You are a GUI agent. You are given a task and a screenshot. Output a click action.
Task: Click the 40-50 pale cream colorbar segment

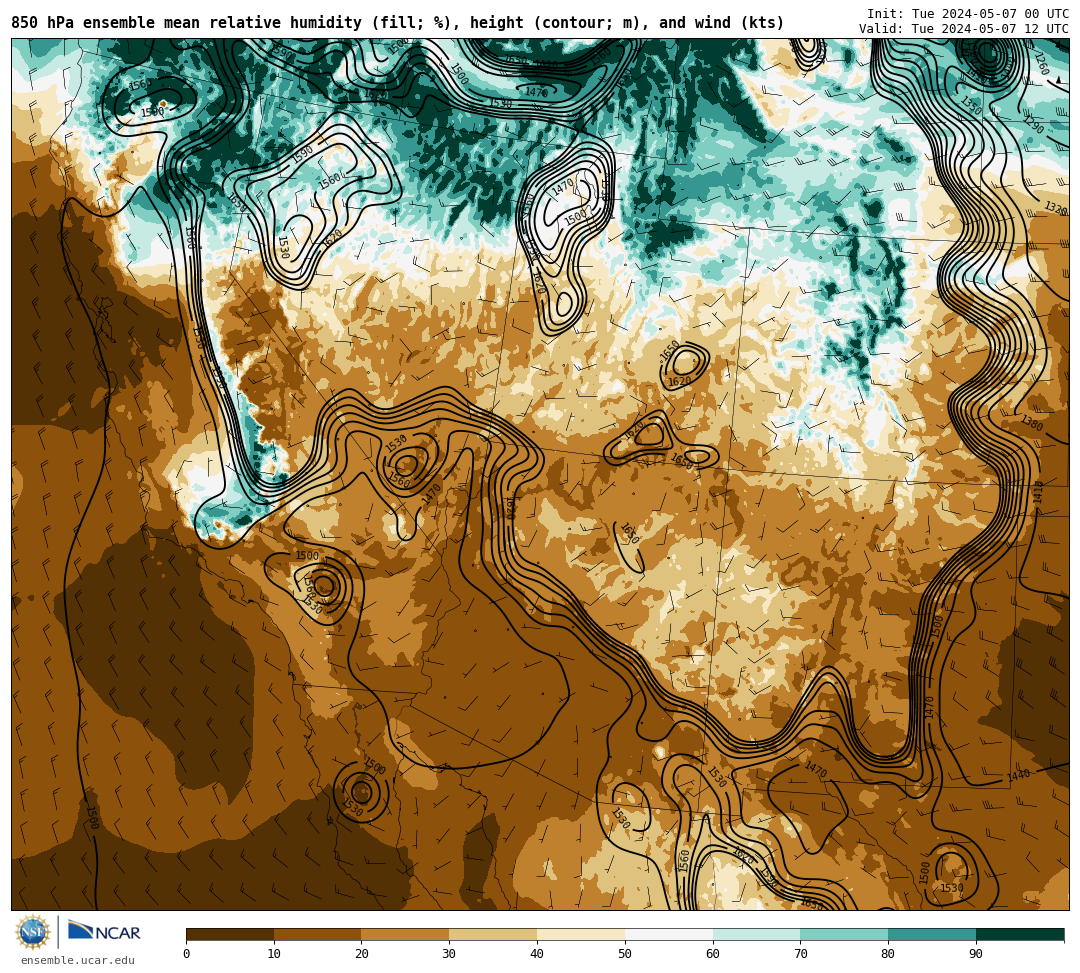(581, 934)
